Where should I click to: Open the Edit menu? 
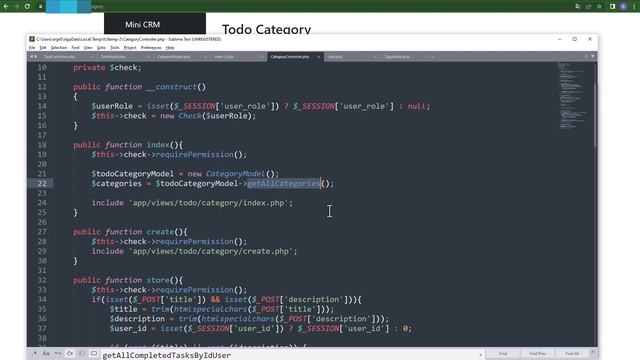pyautogui.click(x=43, y=48)
